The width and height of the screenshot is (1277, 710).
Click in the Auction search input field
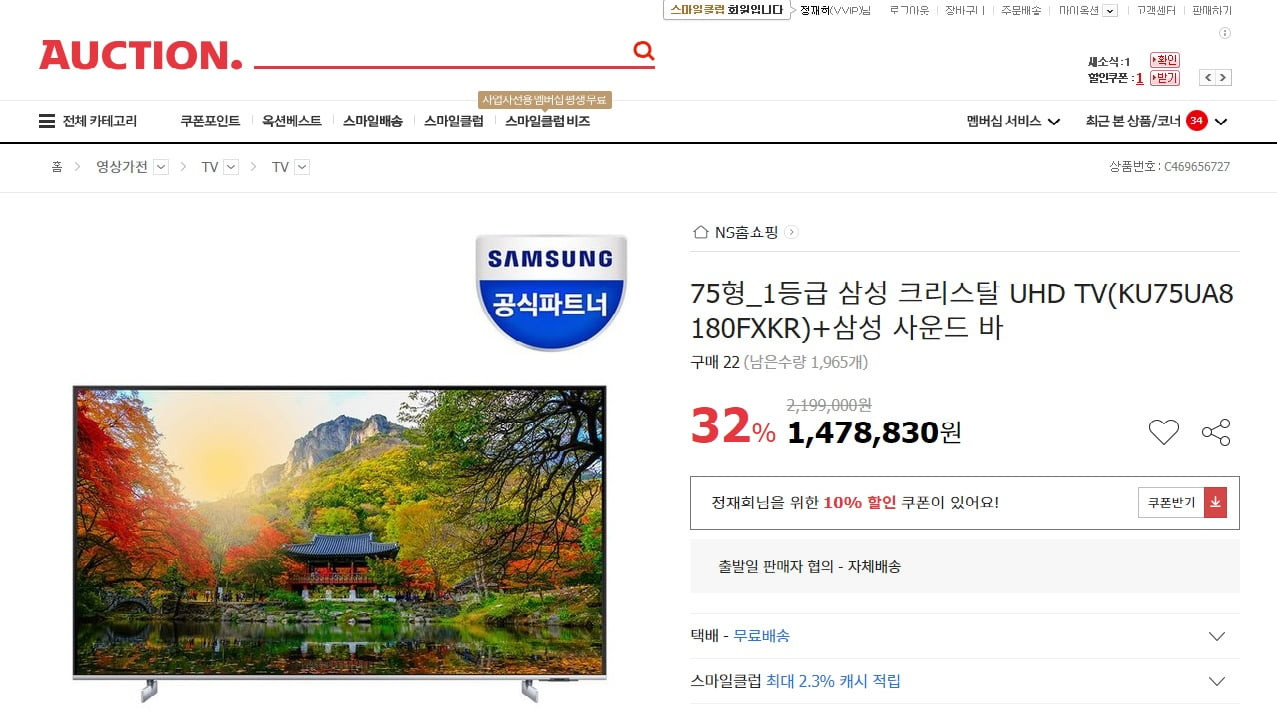[x=442, y=51]
